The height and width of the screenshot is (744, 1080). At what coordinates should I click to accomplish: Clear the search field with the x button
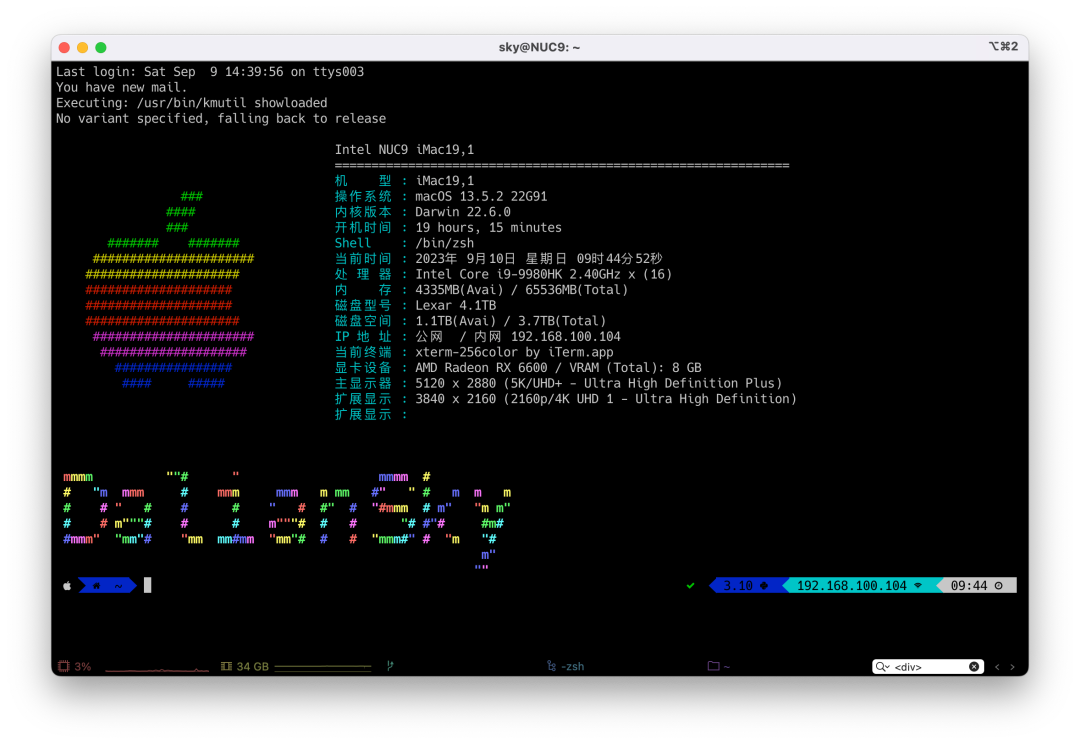coord(974,667)
